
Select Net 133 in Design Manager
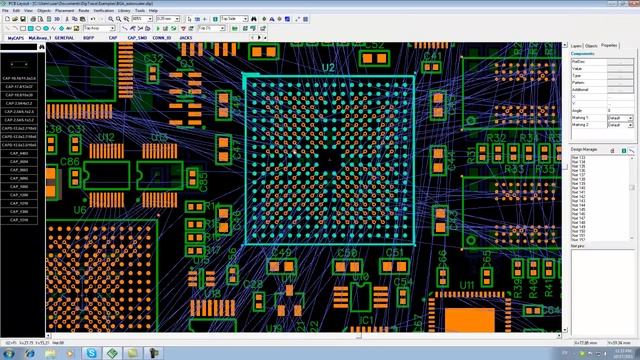coord(578,157)
